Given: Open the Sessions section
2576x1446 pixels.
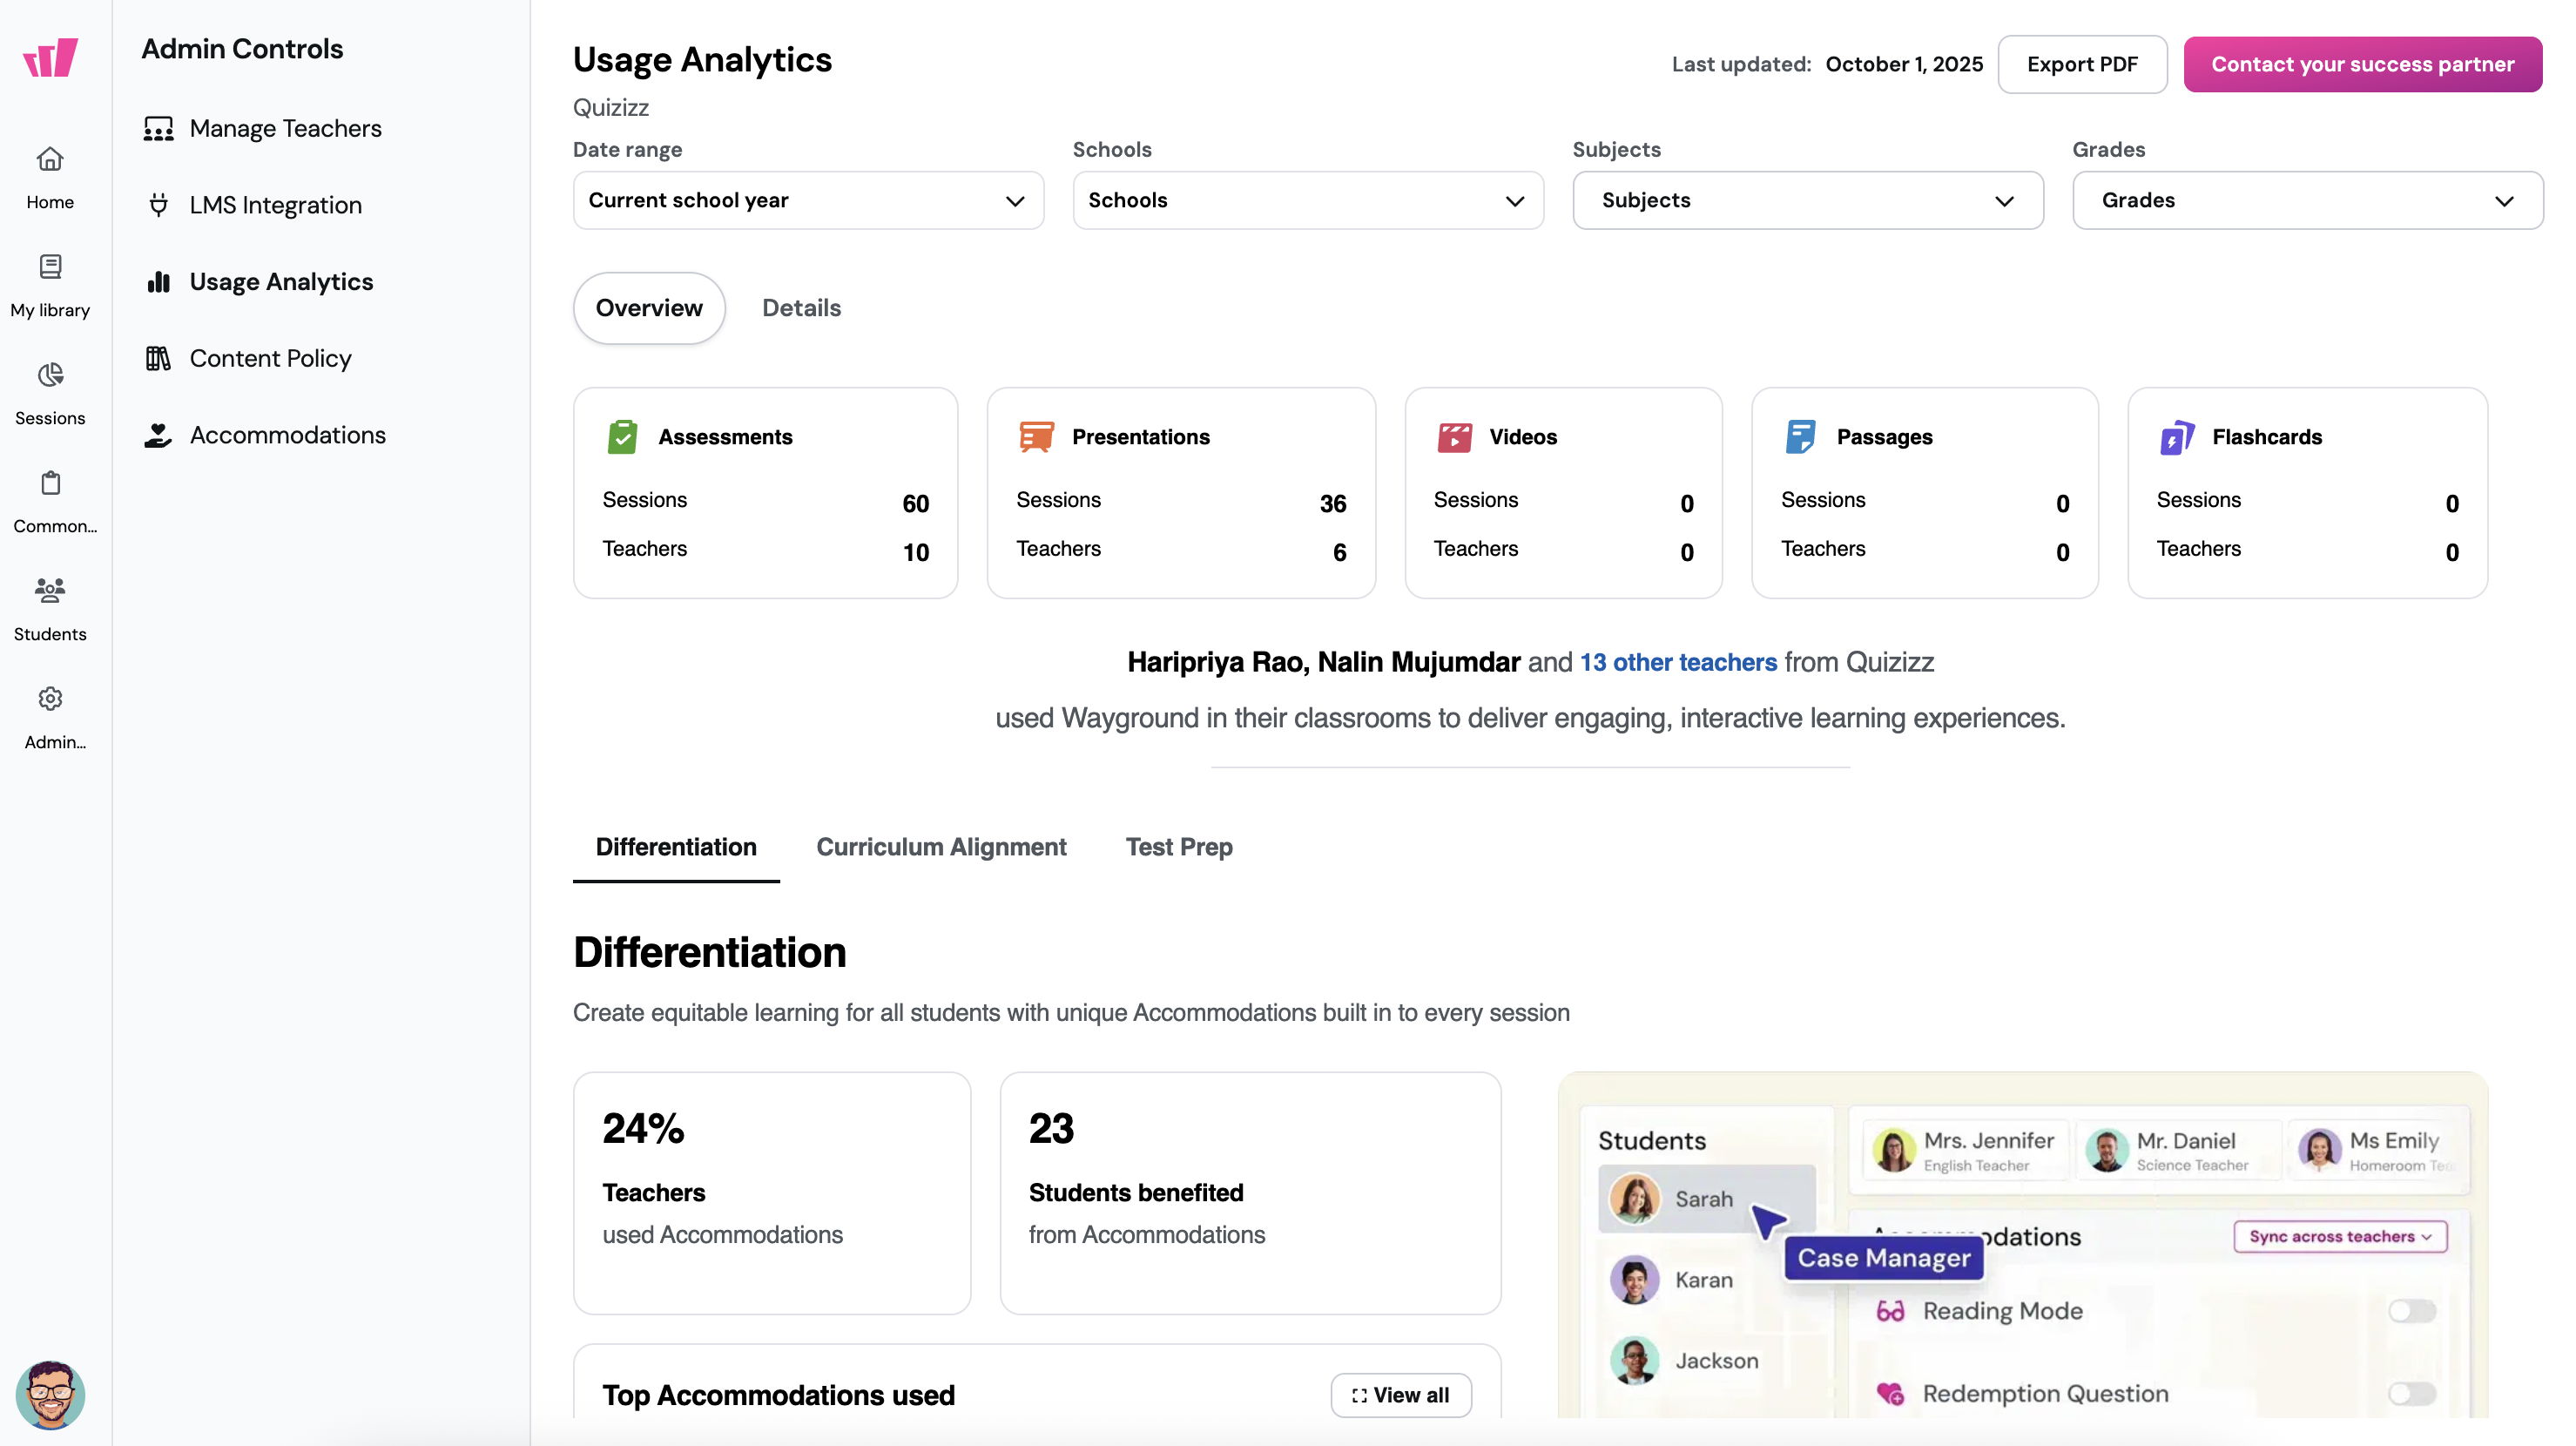Looking at the screenshot, I should (50, 392).
